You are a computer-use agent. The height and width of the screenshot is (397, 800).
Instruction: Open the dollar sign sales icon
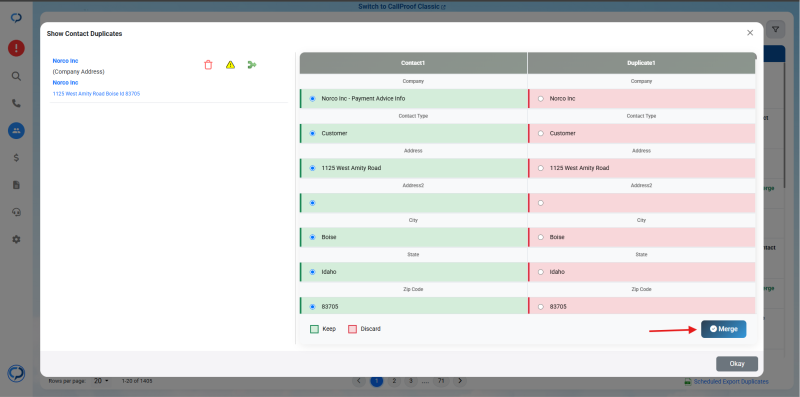[16, 158]
